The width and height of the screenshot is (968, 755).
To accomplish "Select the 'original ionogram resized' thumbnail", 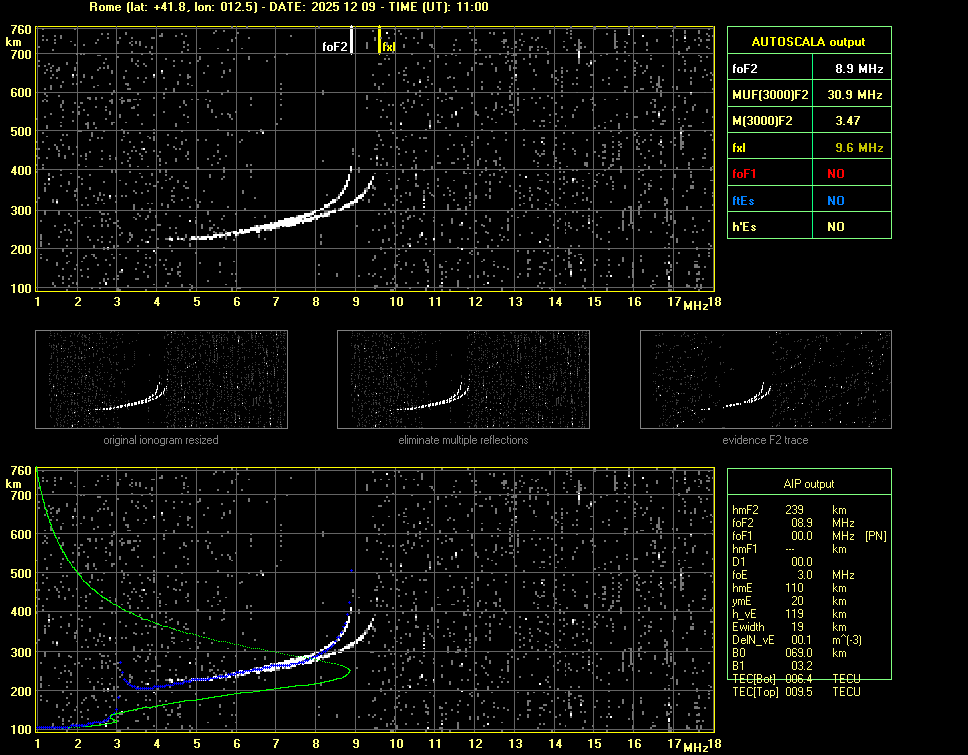I will (161, 377).
